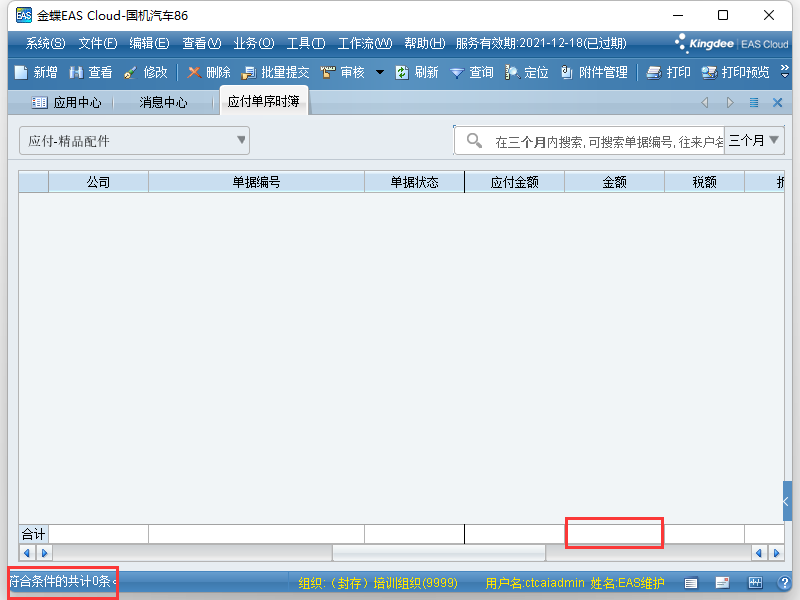Click the 修改 (Edit) toolbar button

pos(145,73)
